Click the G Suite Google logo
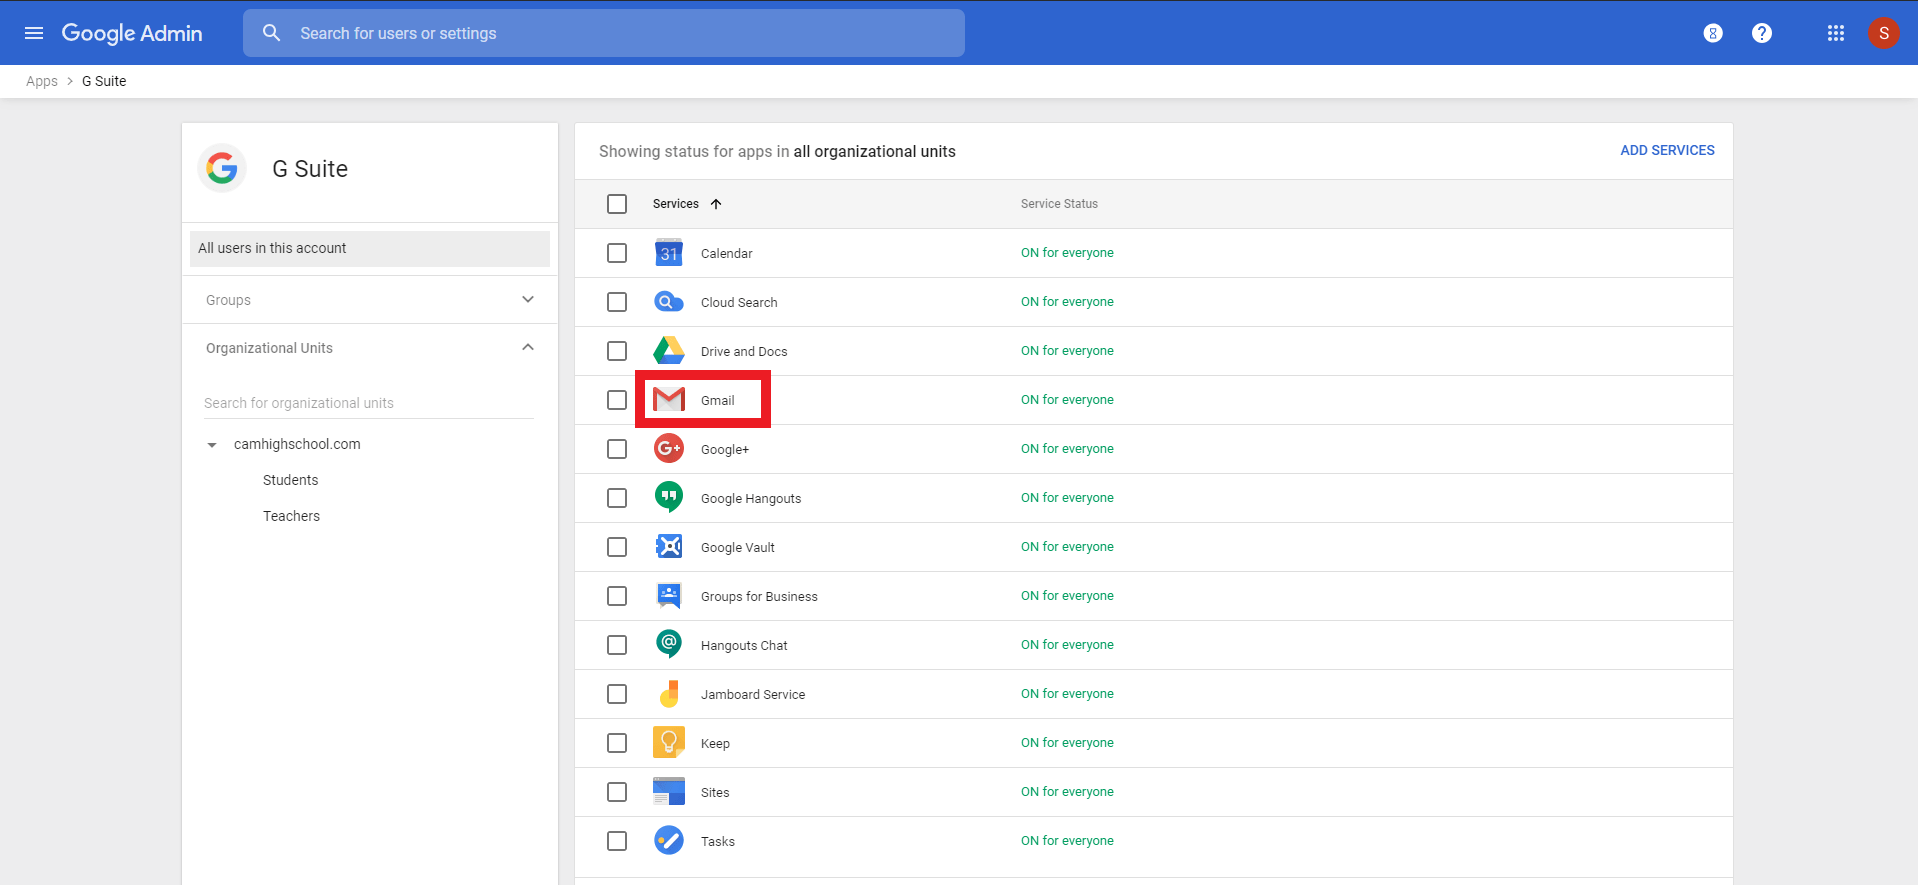The image size is (1918, 885). point(222,168)
